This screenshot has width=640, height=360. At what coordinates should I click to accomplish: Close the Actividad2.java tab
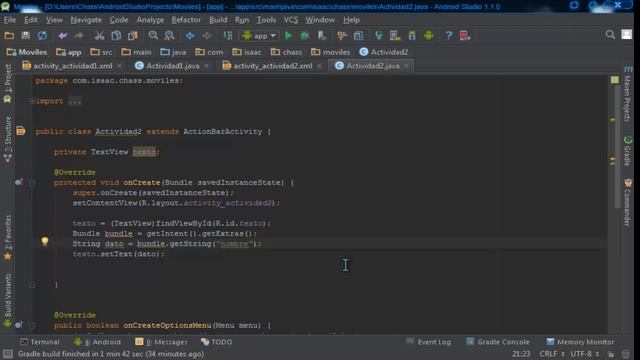pyautogui.click(x=406, y=66)
